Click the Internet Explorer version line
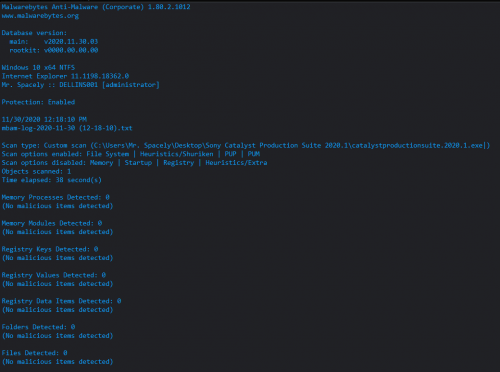The width and height of the screenshot is (500, 372). tap(65, 76)
